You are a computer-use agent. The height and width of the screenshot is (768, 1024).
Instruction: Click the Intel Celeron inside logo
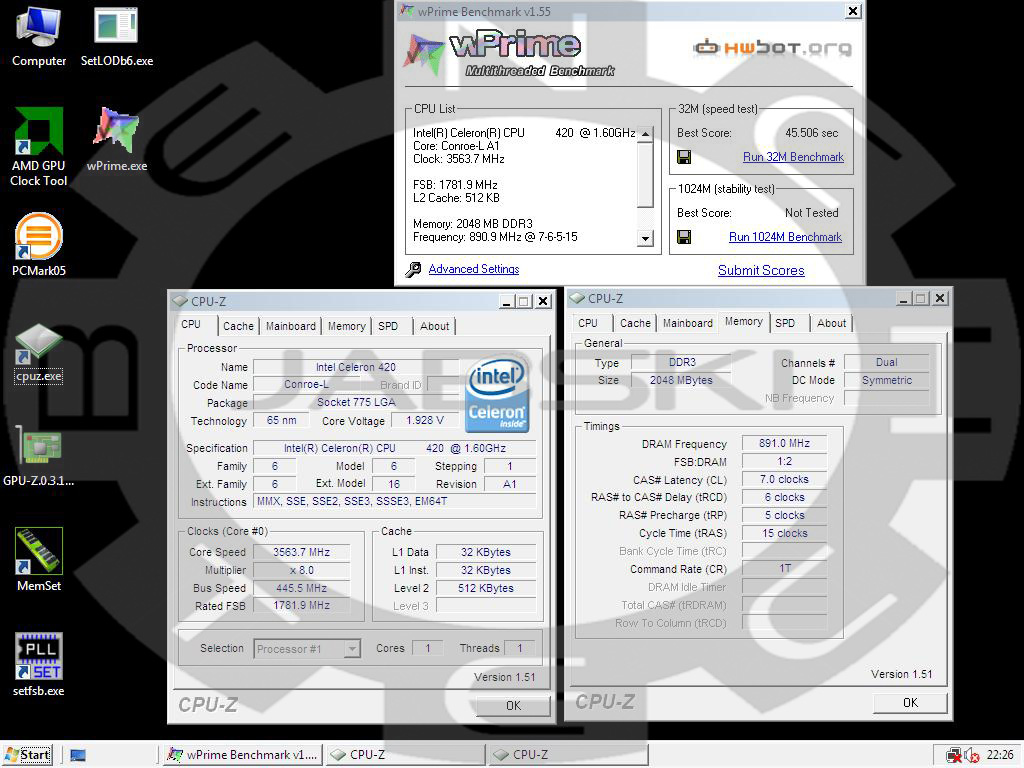497,394
